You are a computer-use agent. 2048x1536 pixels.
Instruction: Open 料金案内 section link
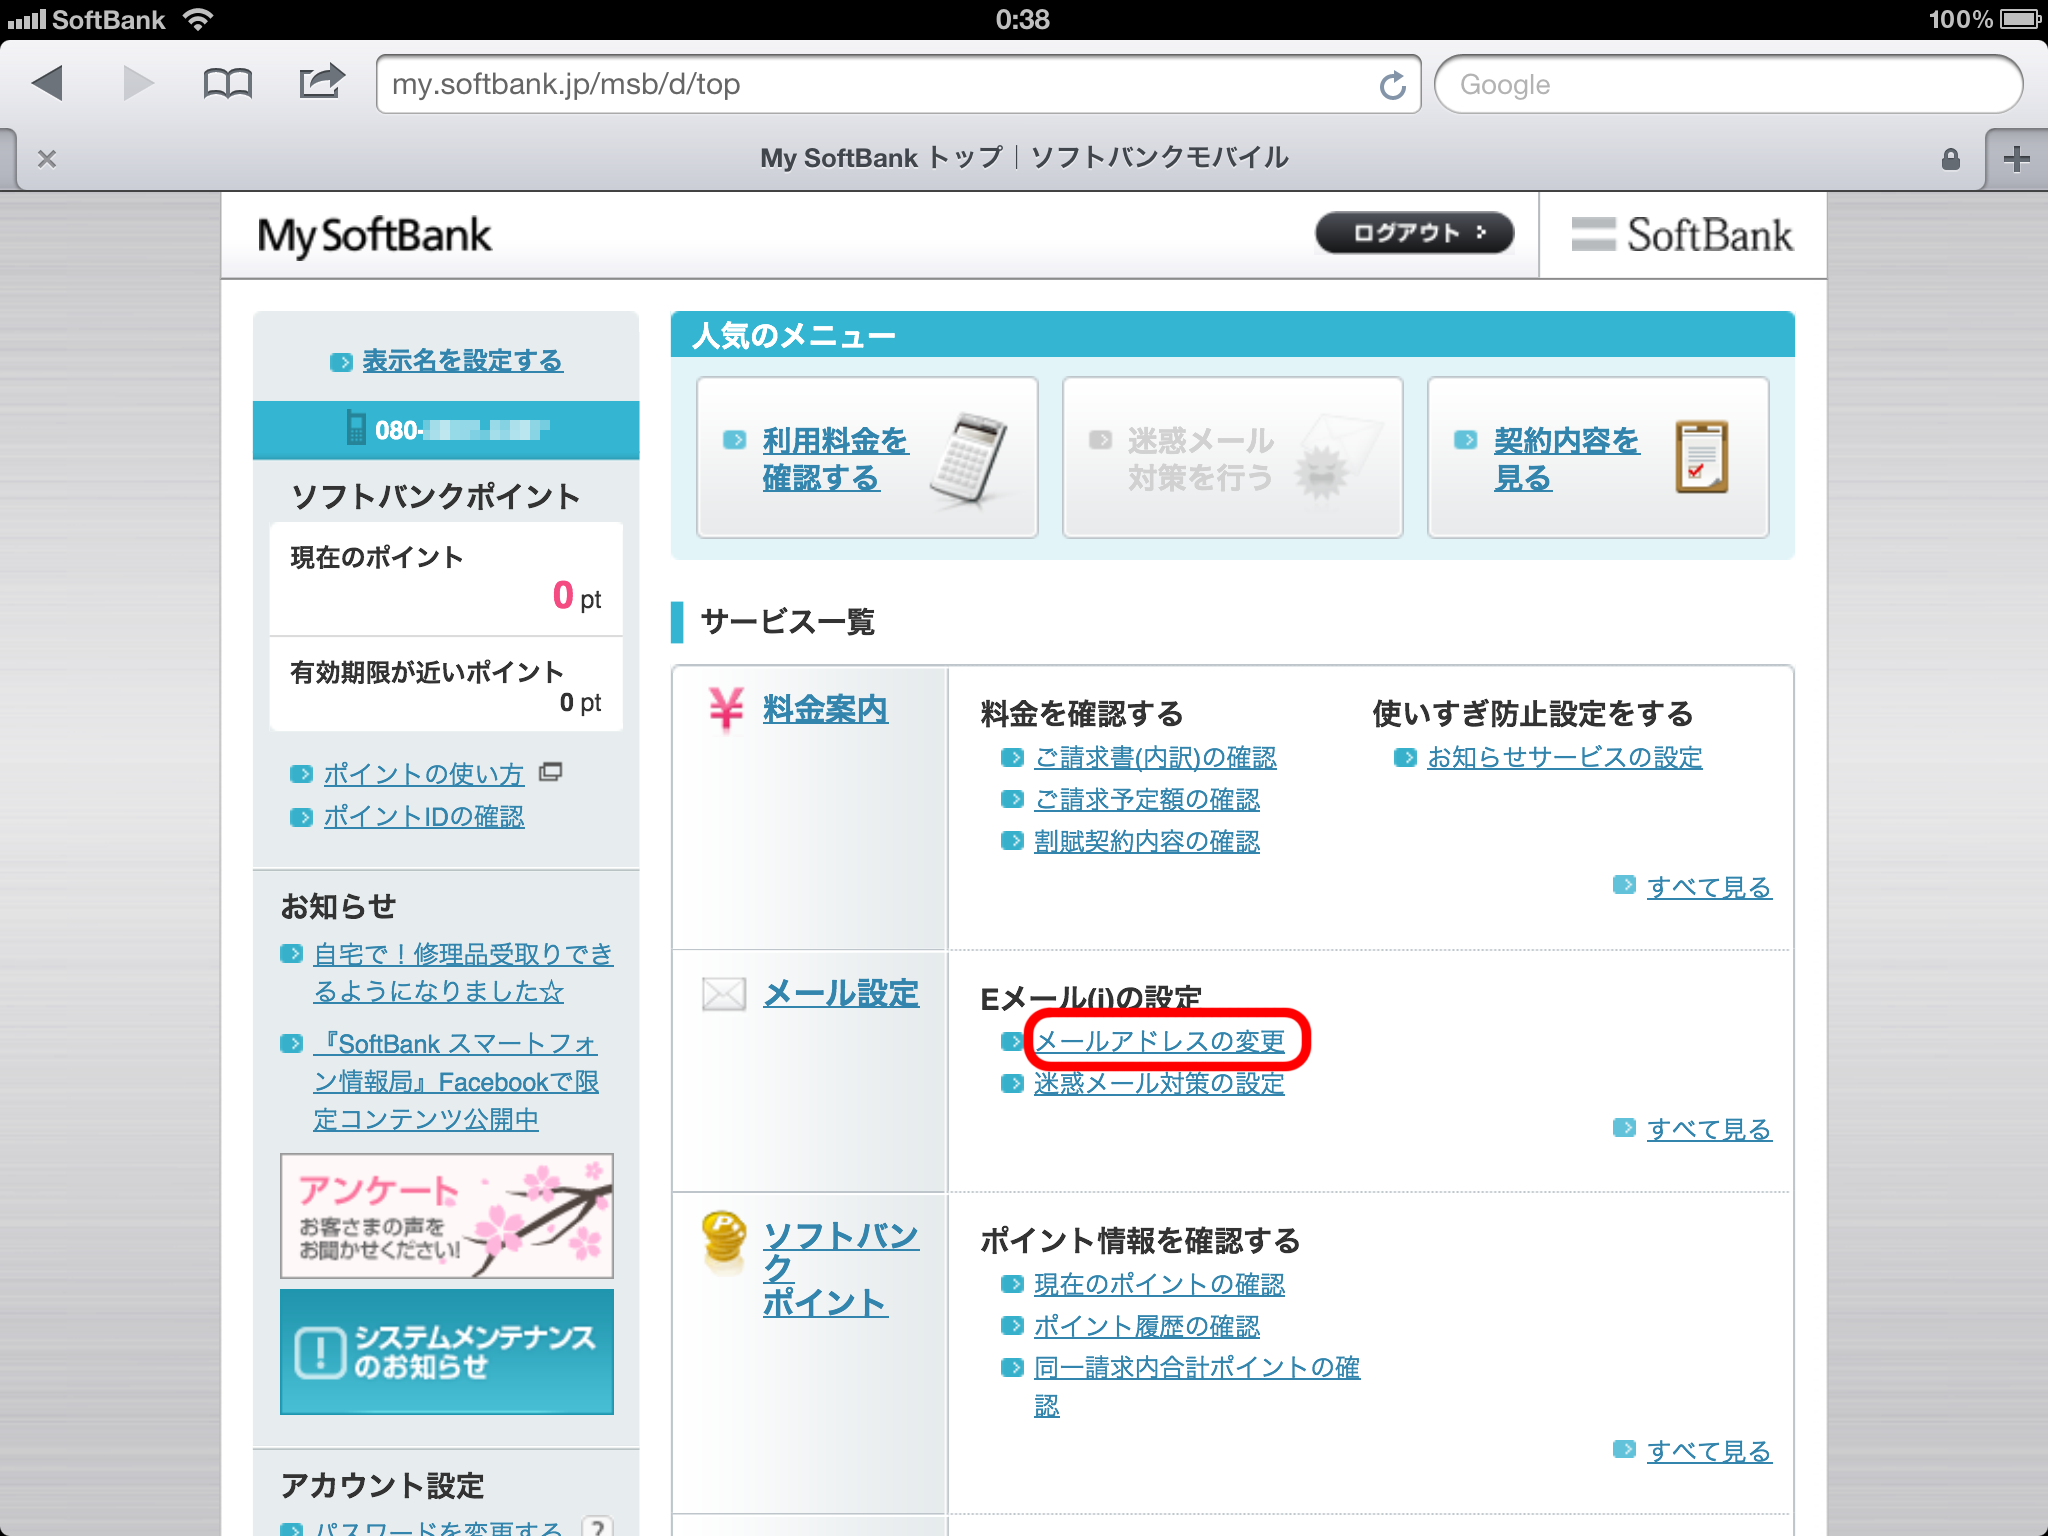pos(825,709)
